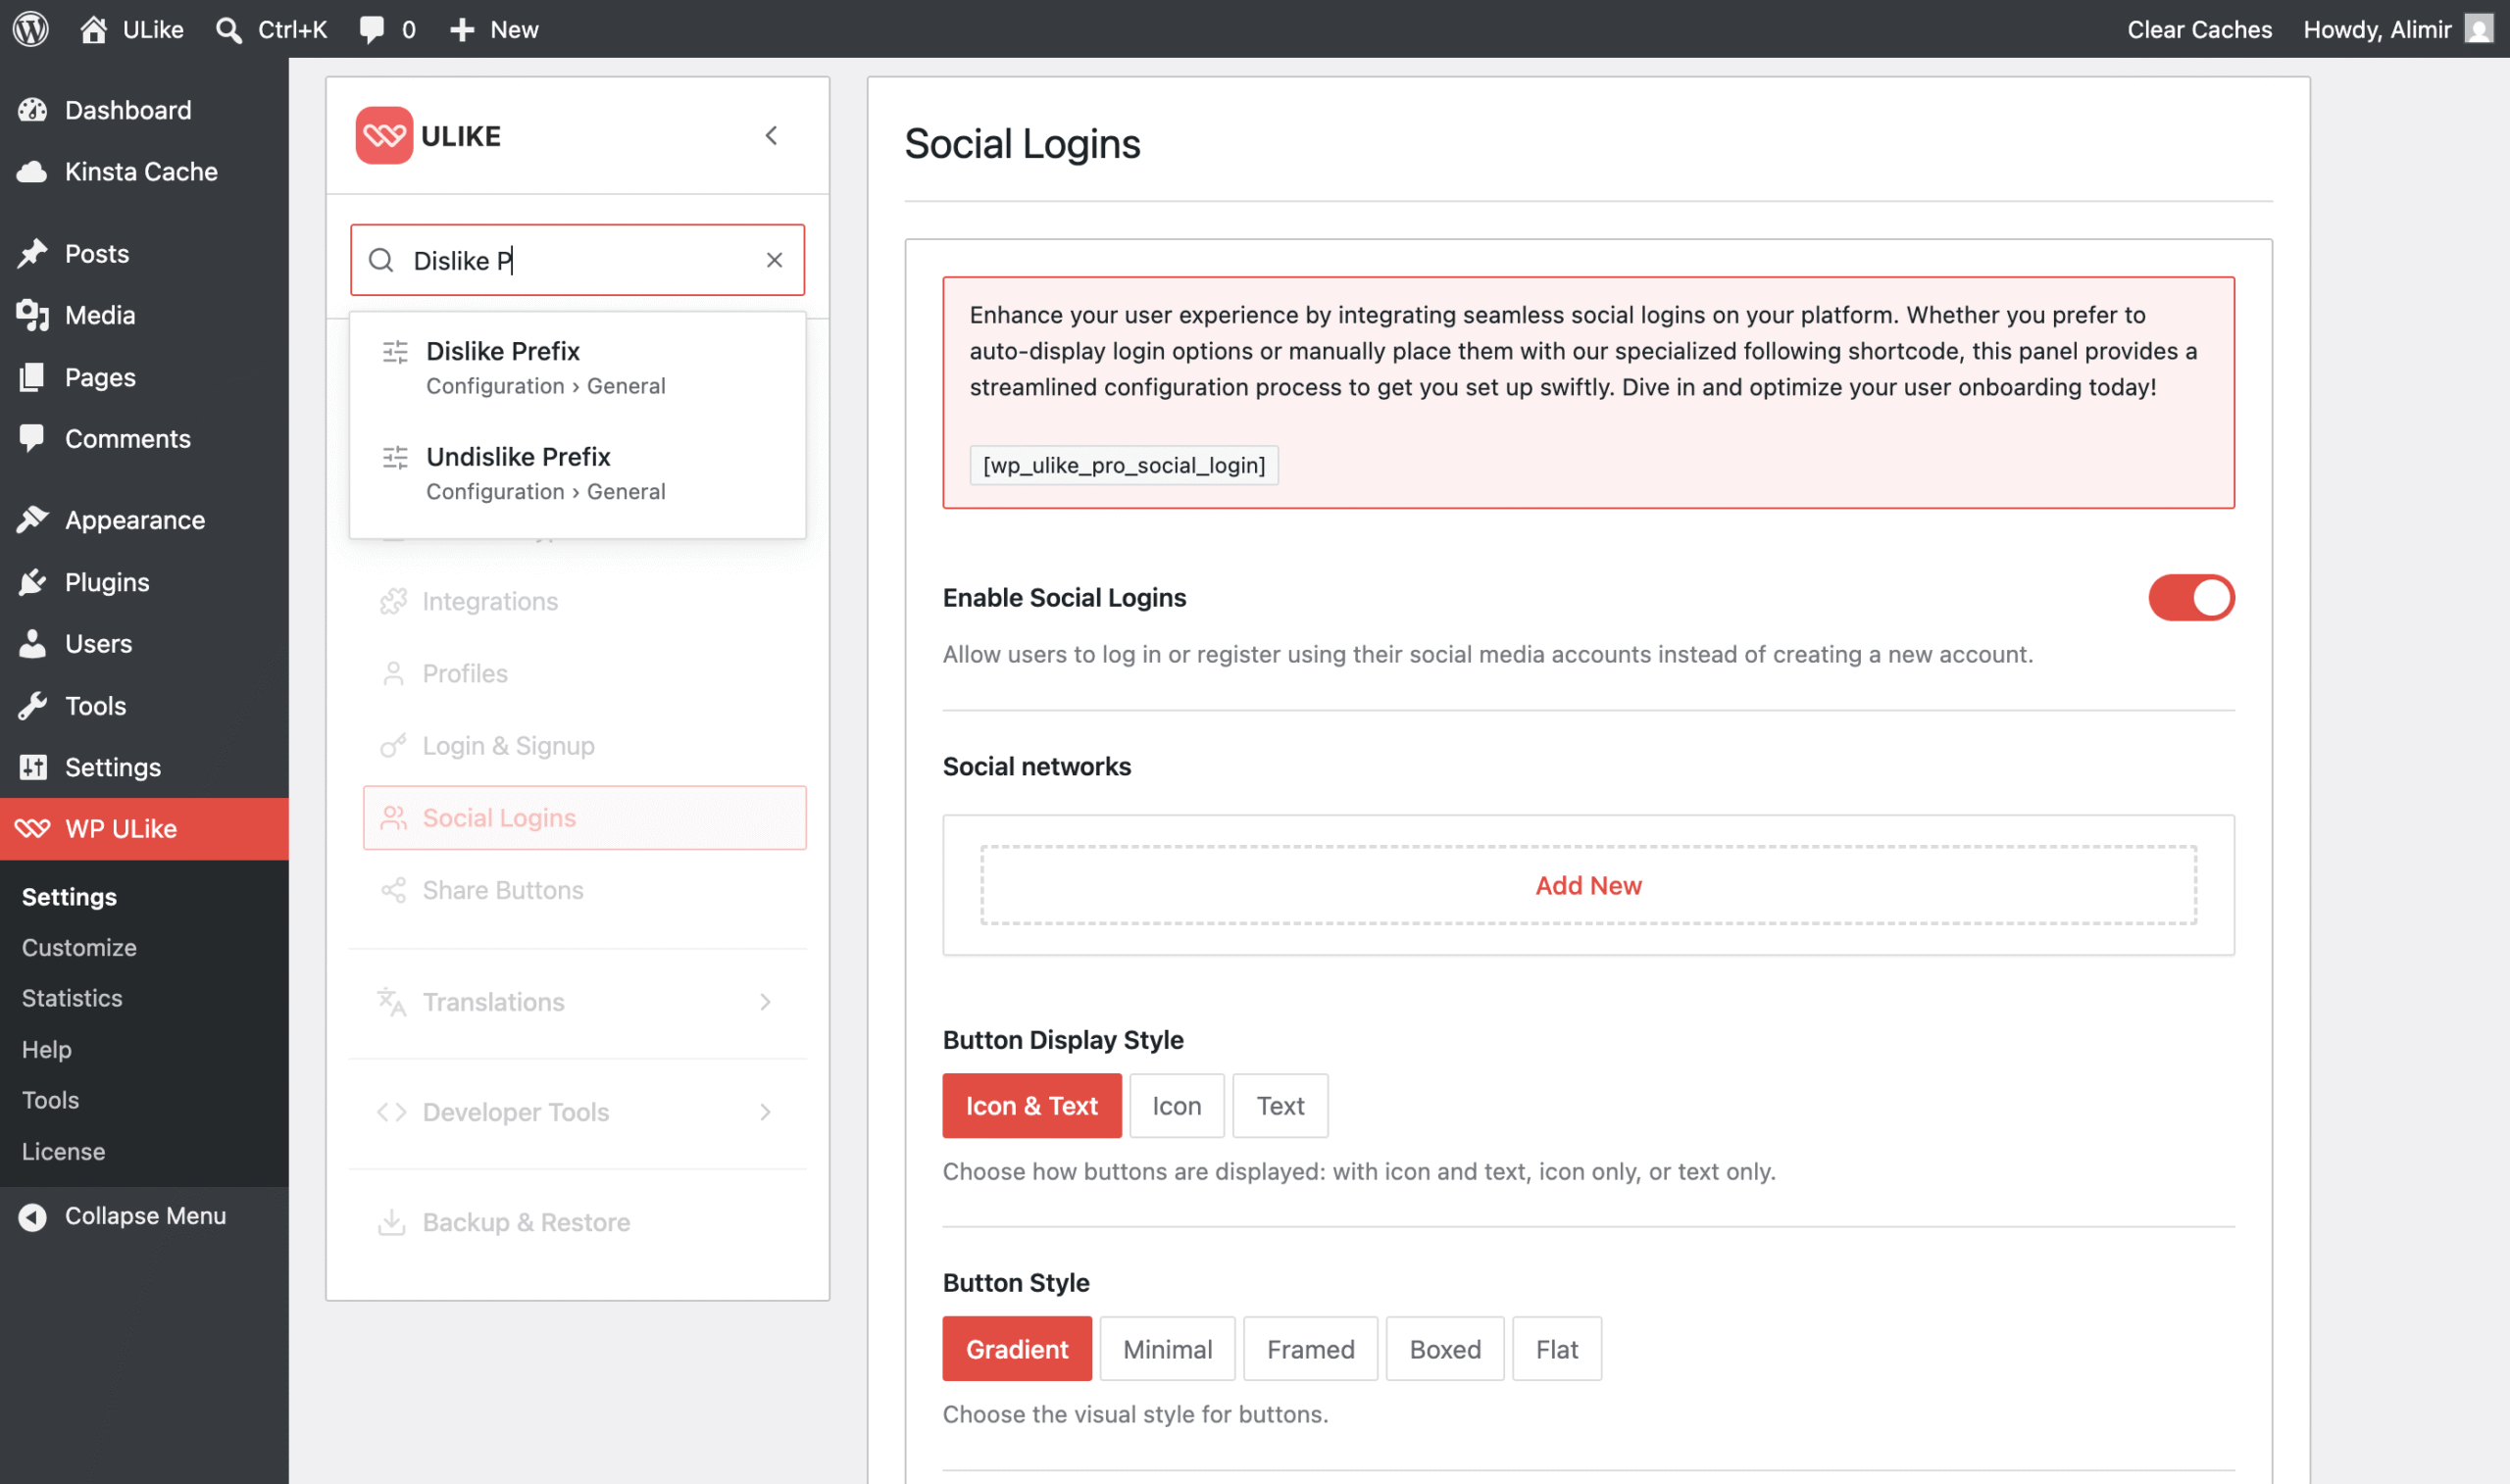Select Social Logins section
The image size is (2510, 1484).
click(585, 818)
